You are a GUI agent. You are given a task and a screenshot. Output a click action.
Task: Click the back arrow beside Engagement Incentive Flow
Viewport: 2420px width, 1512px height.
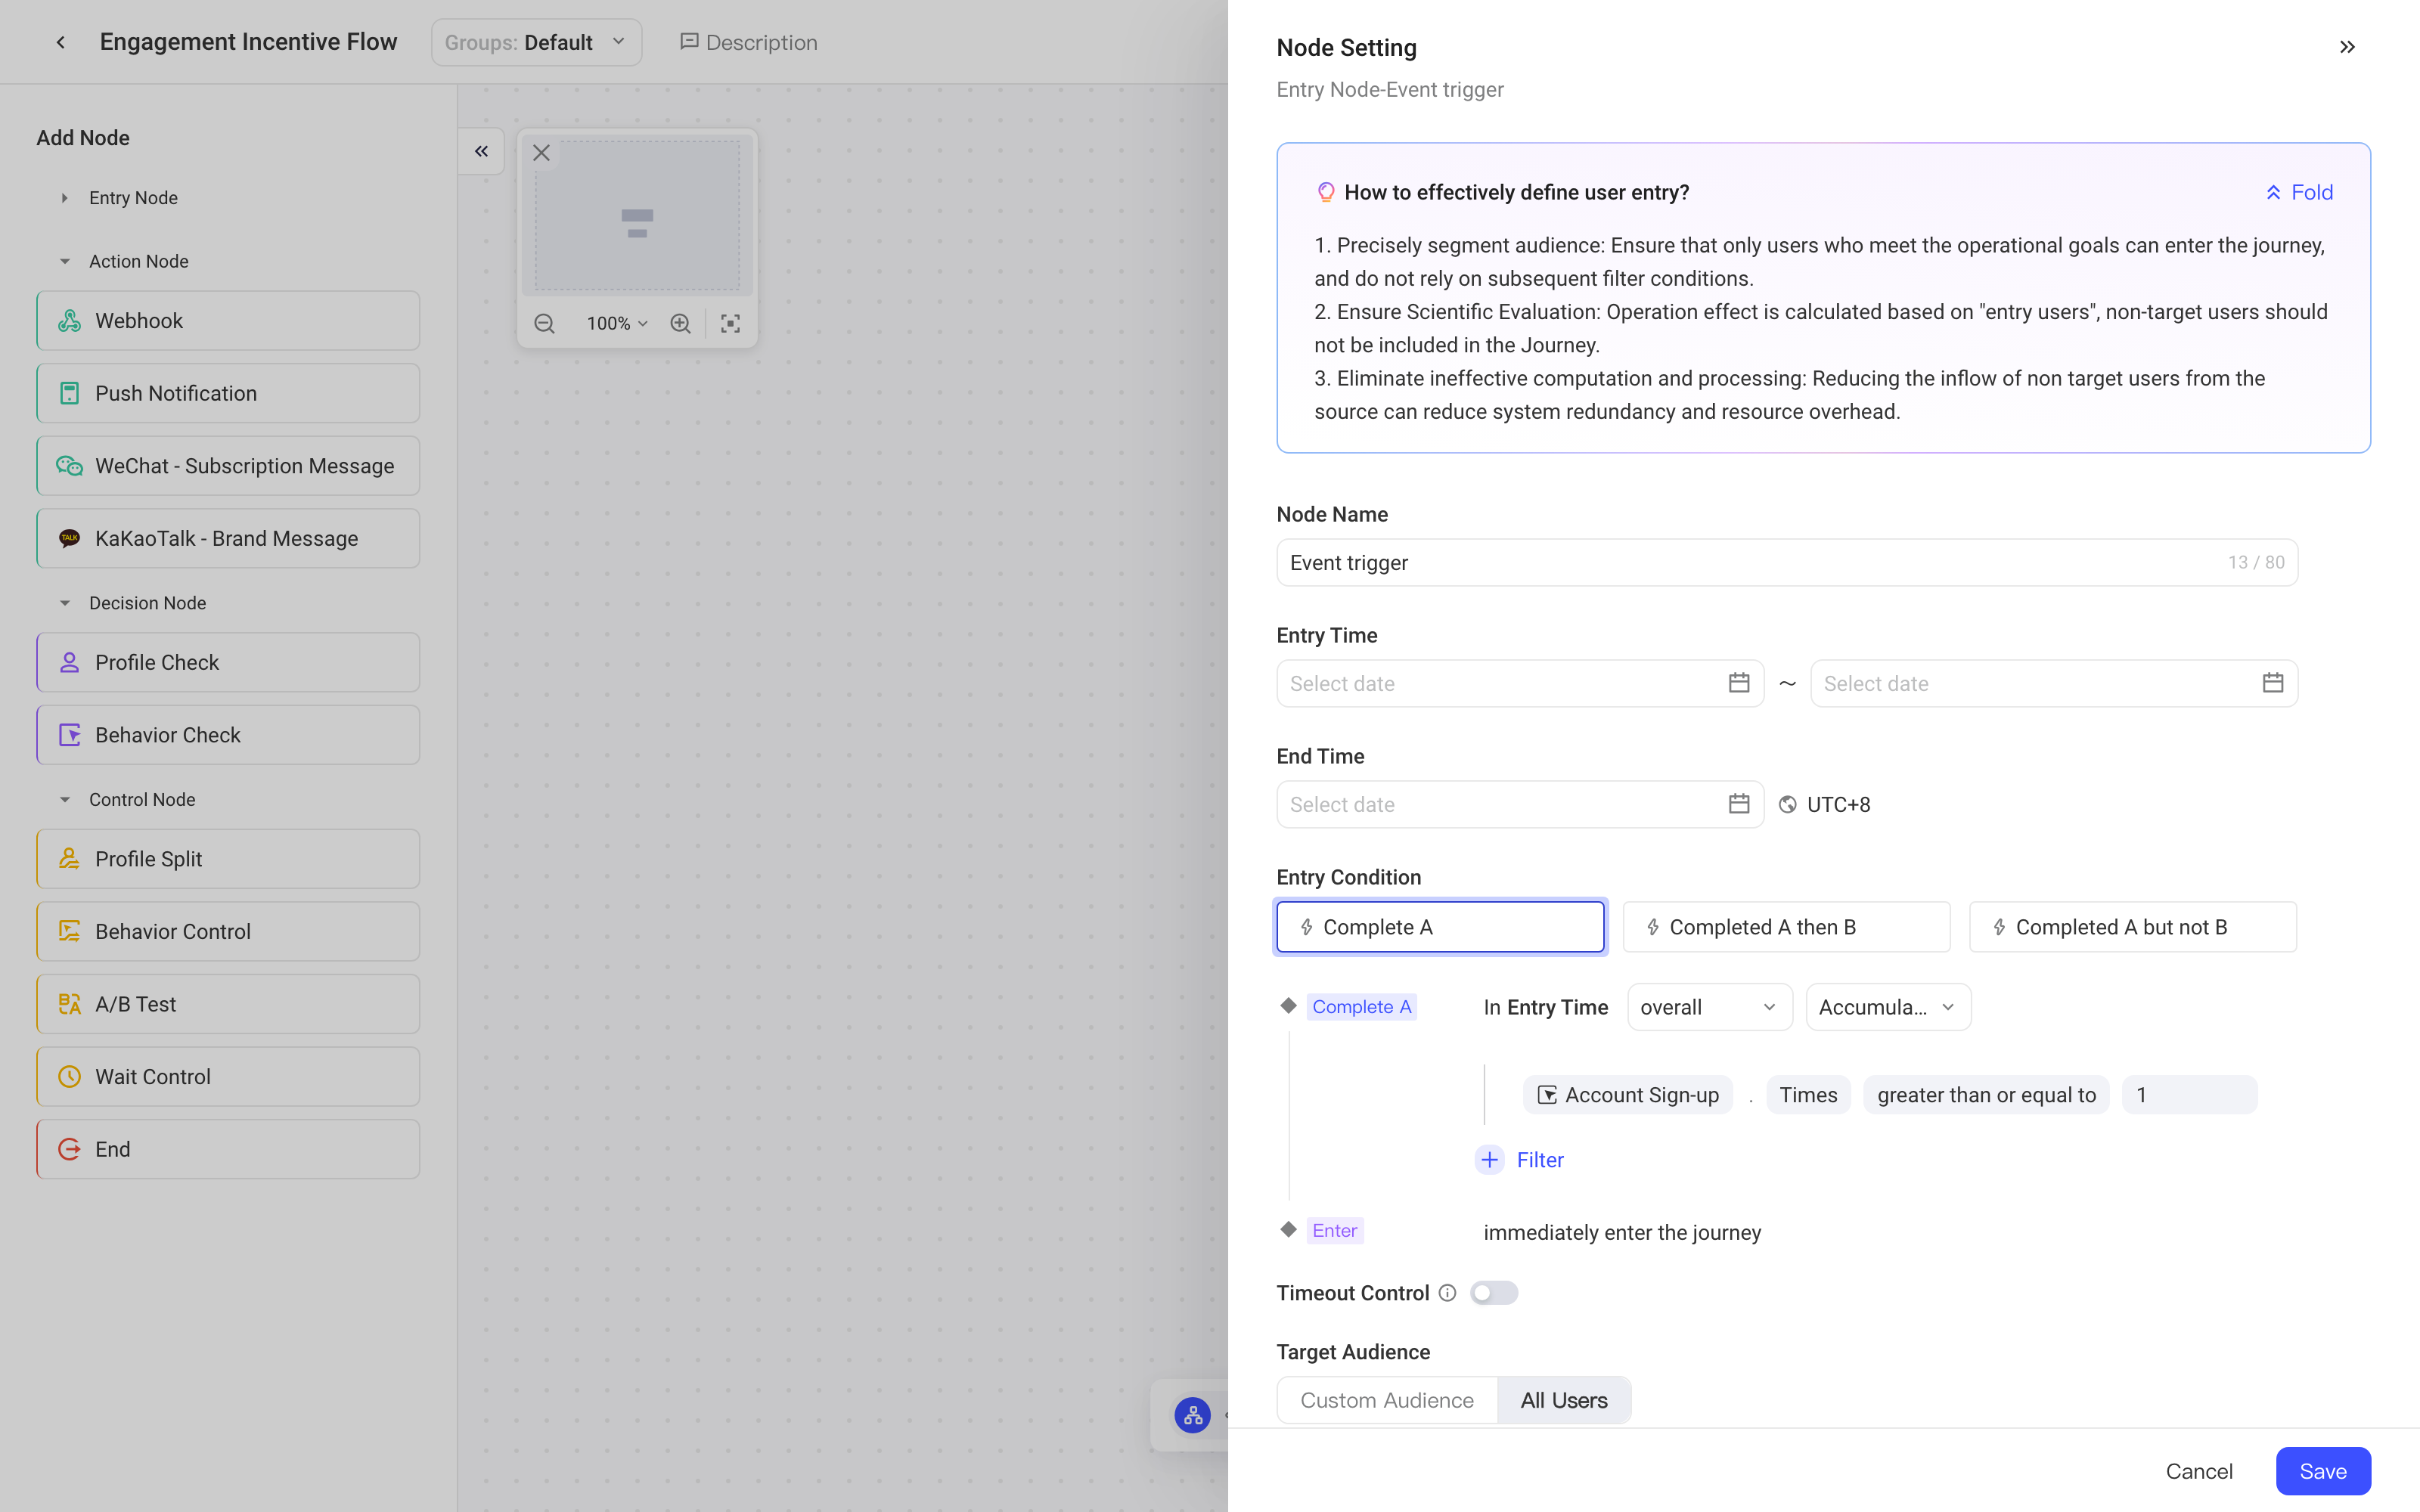tap(61, 42)
